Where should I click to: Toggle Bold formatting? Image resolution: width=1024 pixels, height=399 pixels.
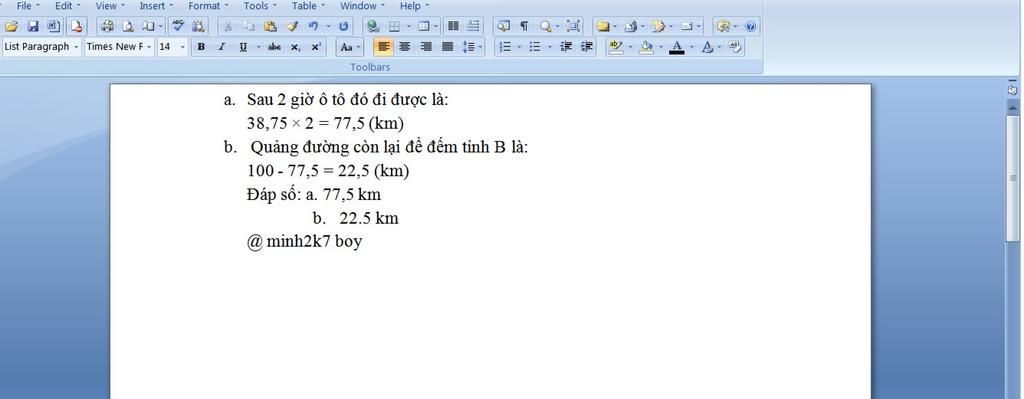coord(201,46)
